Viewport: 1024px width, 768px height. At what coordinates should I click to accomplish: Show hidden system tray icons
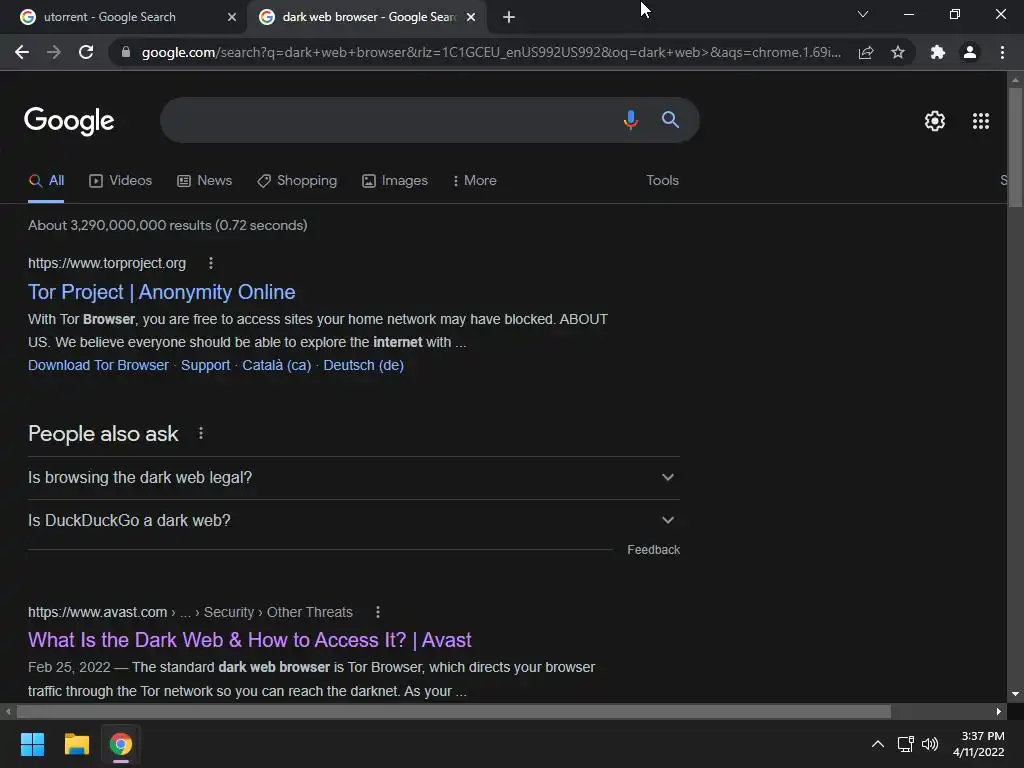878,744
